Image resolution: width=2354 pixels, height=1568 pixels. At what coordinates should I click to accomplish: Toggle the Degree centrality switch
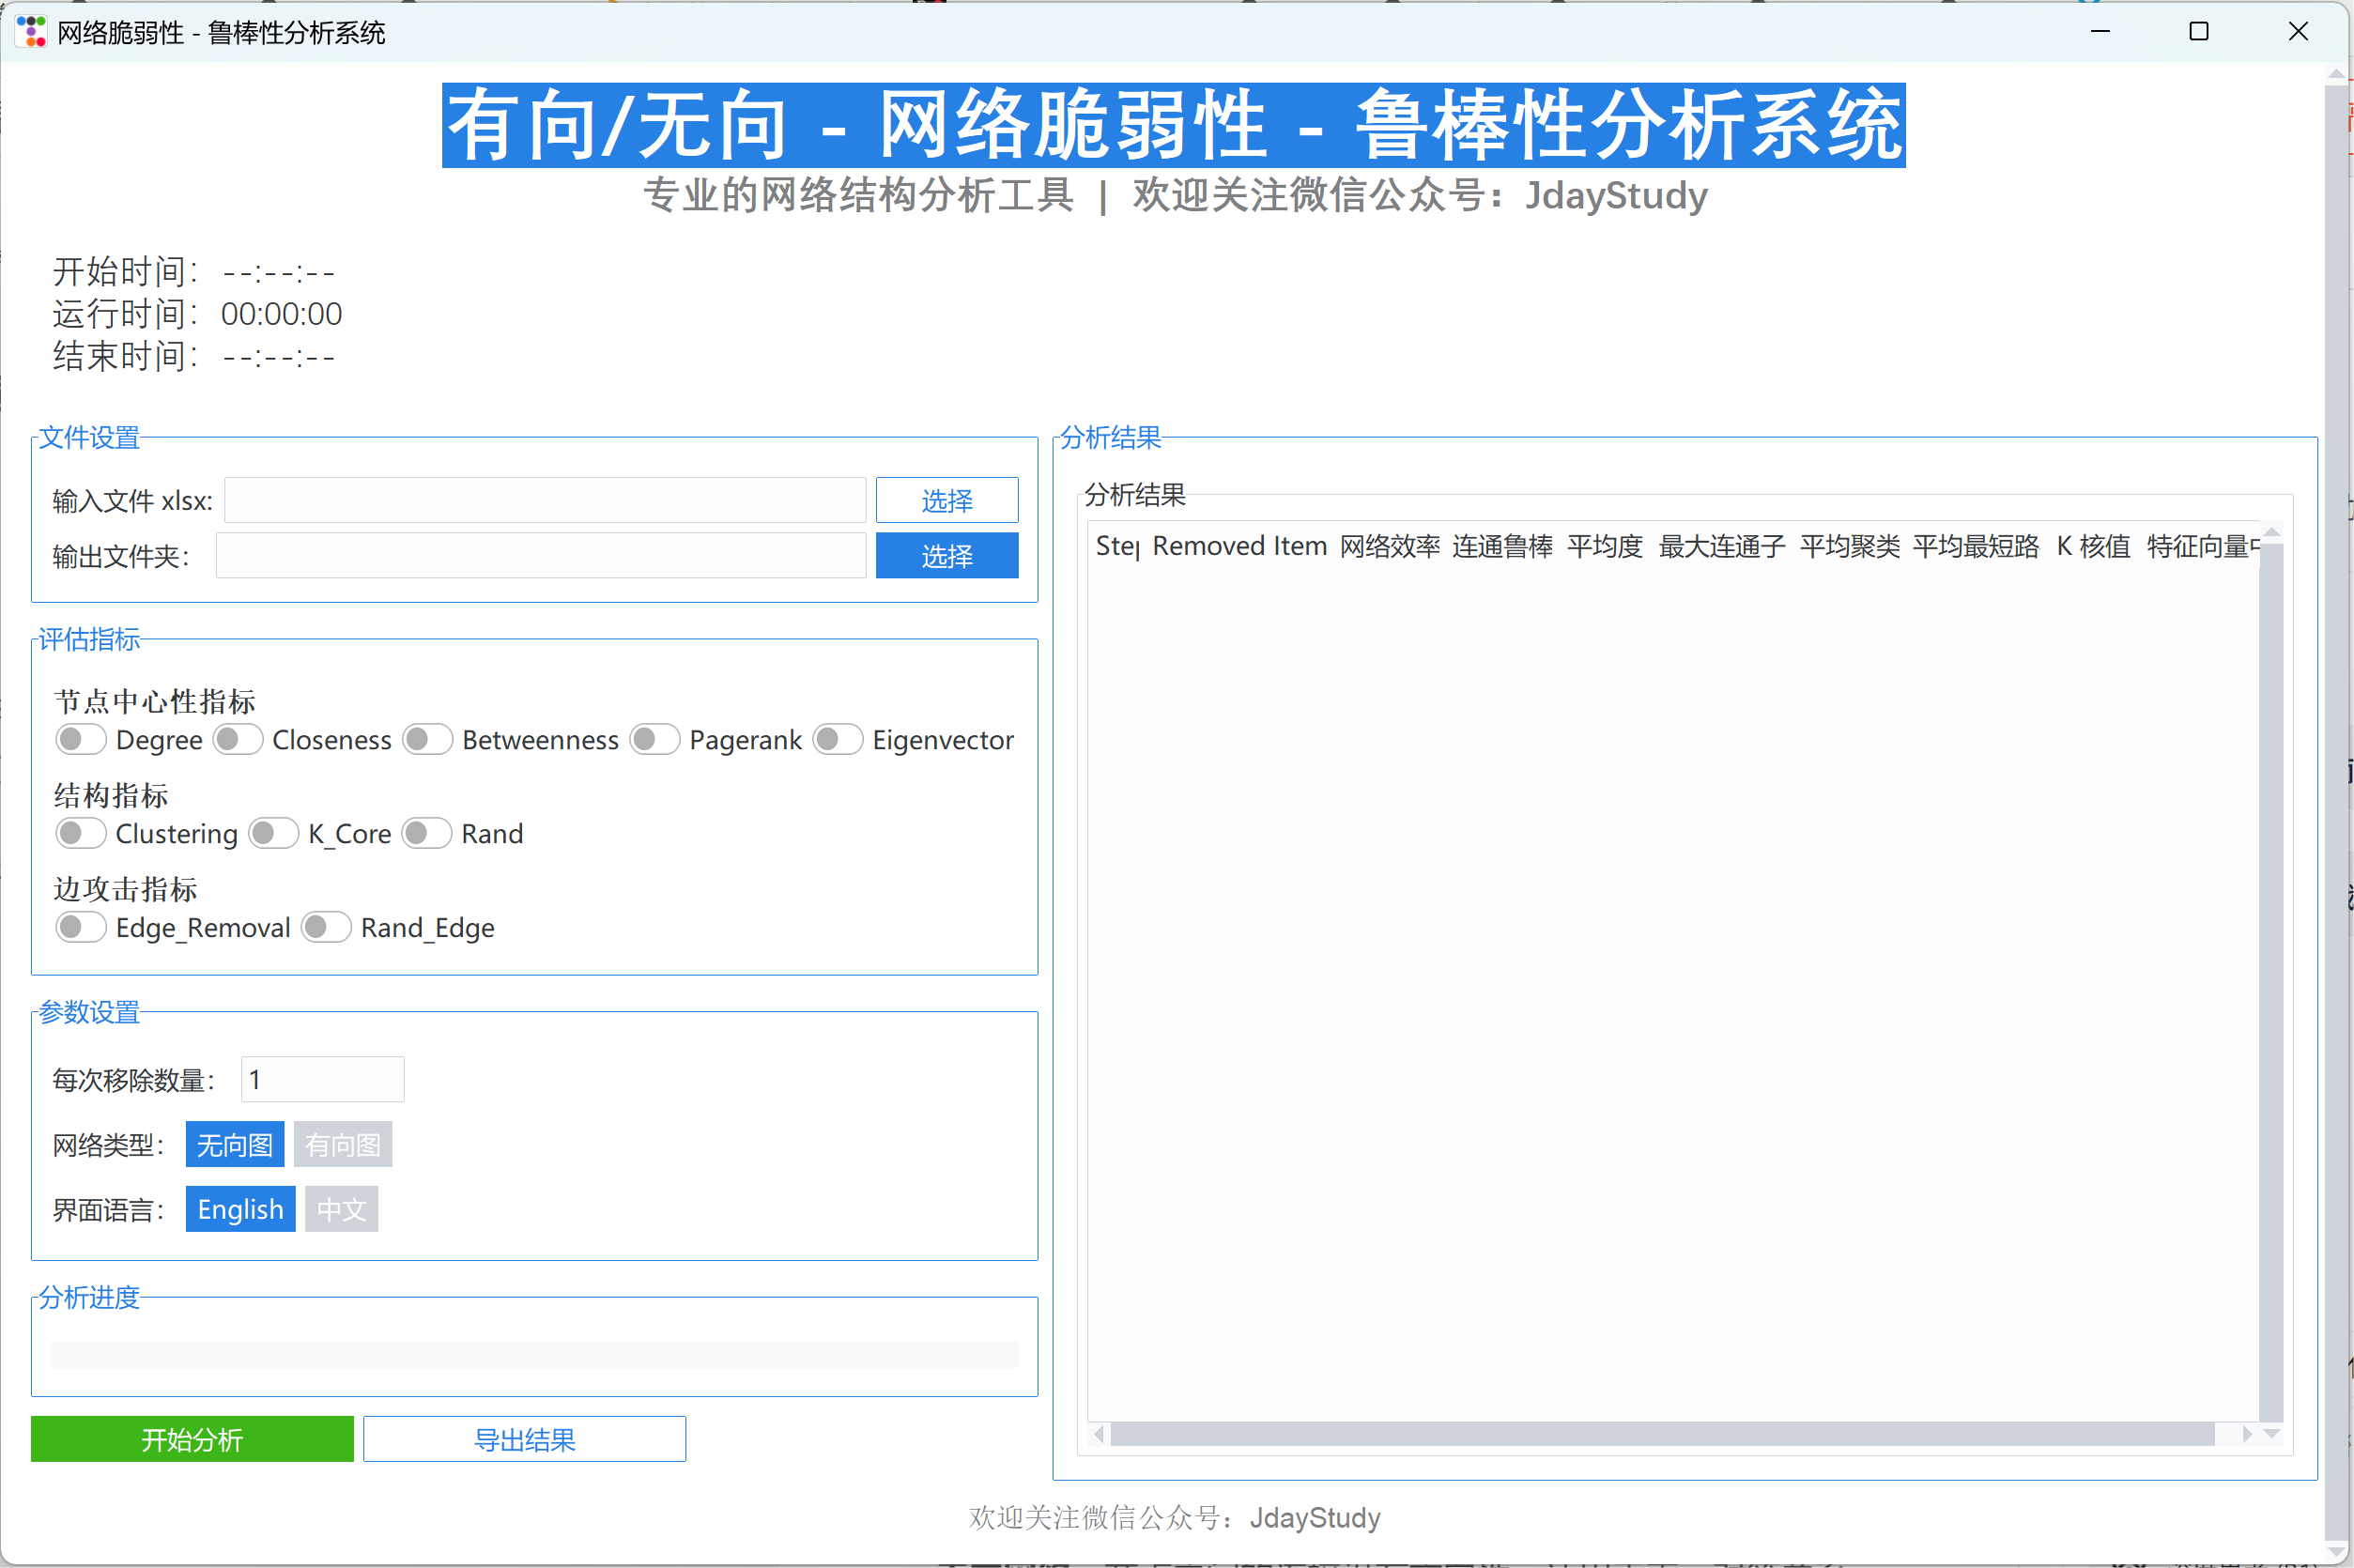point(81,740)
